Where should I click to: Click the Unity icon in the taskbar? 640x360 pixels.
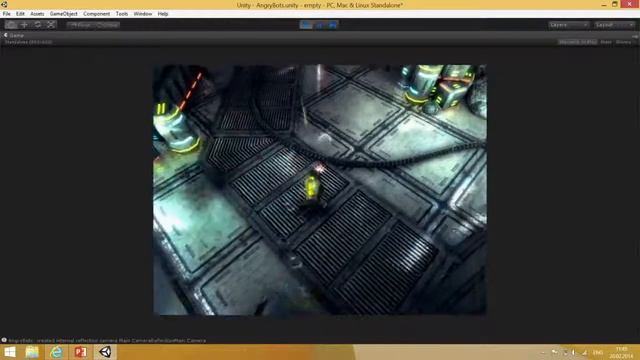tap(105, 352)
